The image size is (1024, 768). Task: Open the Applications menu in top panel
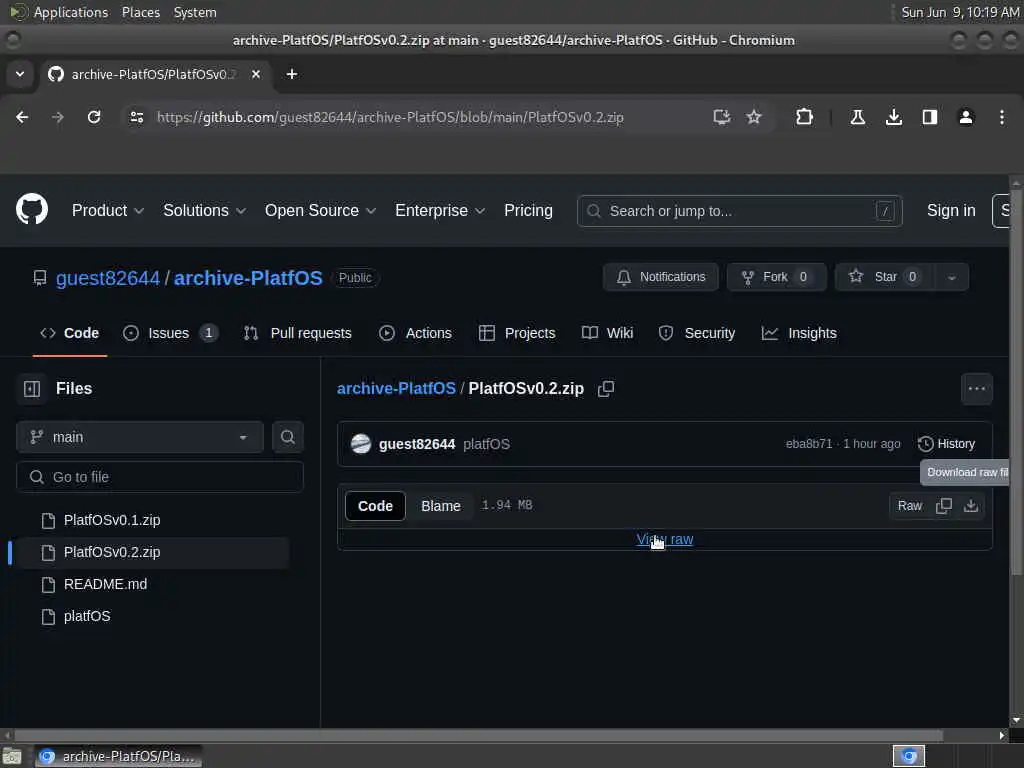[71, 12]
